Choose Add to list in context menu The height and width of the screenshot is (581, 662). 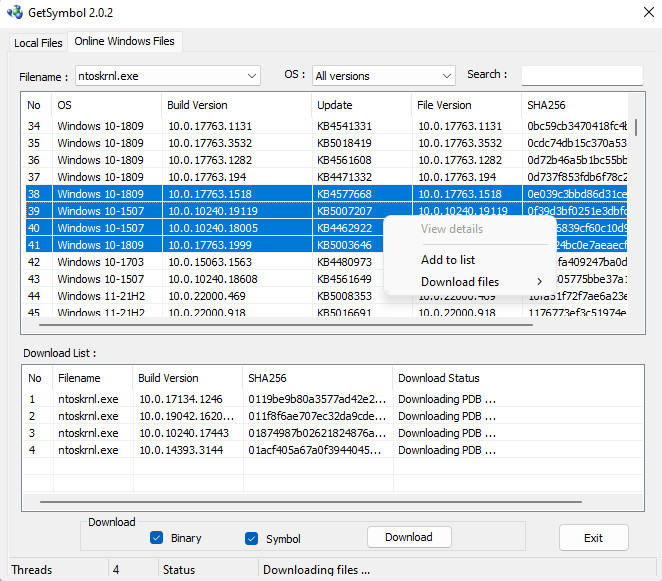pos(448,260)
